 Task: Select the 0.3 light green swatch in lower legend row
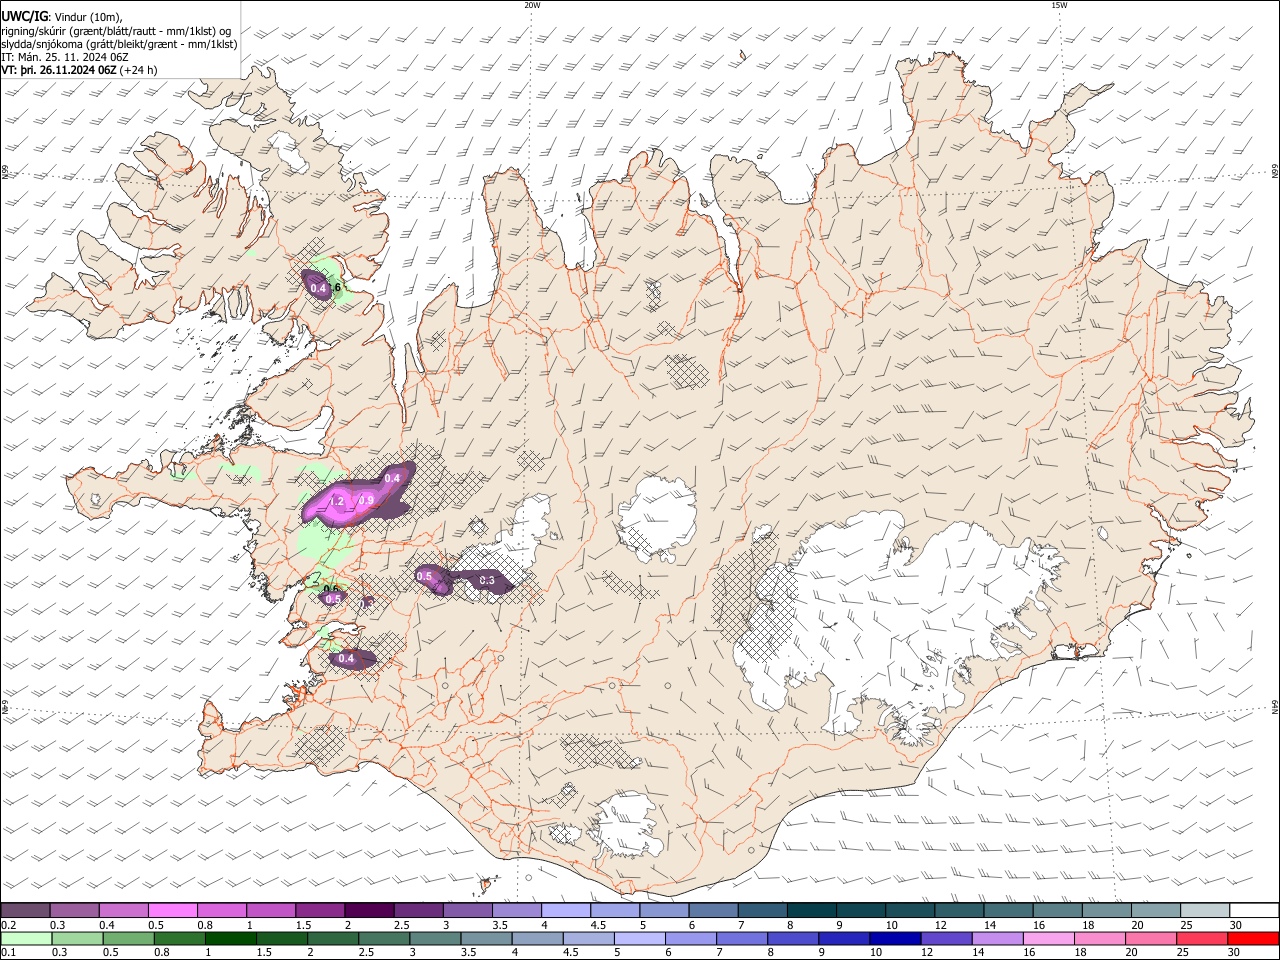[x=77, y=938]
